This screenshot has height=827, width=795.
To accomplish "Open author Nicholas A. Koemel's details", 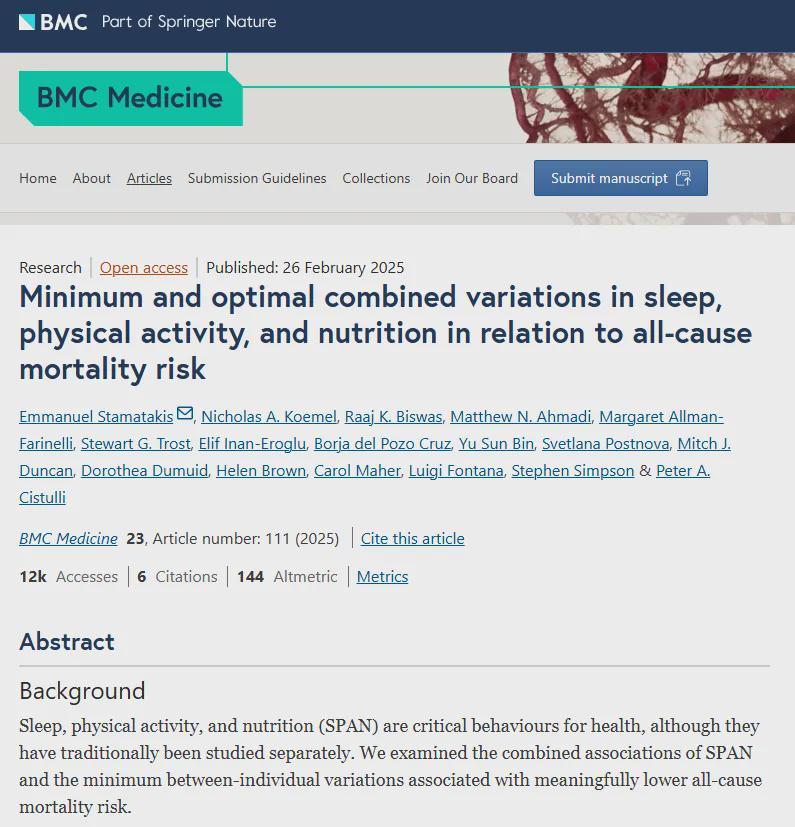I will pyautogui.click(x=269, y=417).
